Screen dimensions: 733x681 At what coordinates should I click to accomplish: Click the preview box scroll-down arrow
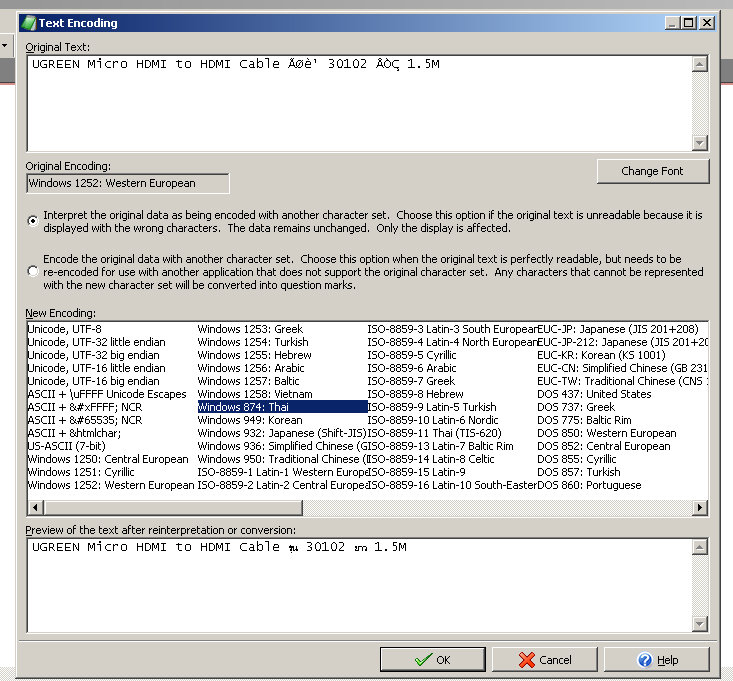click(x=699, y=624)
